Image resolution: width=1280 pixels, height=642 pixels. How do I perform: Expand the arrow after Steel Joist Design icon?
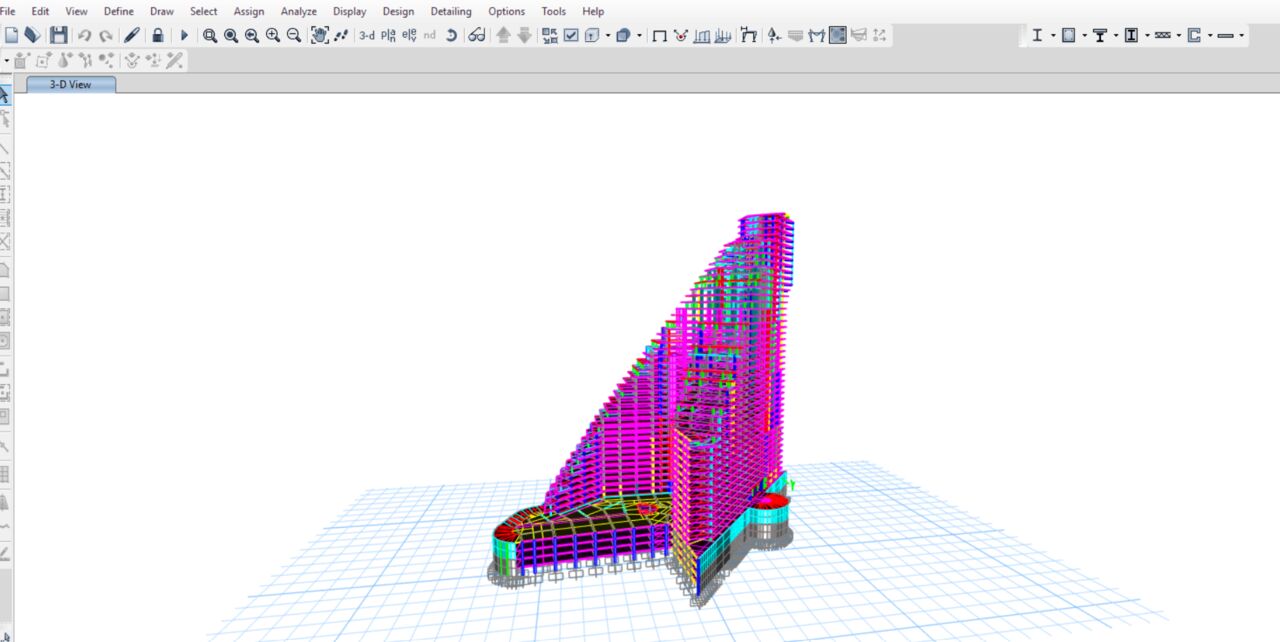pos(1178,35)
